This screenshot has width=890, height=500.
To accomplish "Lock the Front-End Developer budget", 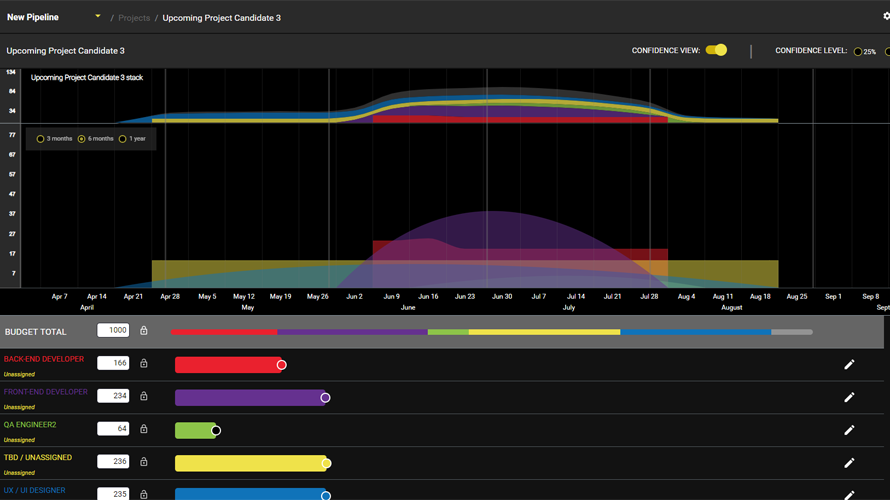I will coord(144,396).
